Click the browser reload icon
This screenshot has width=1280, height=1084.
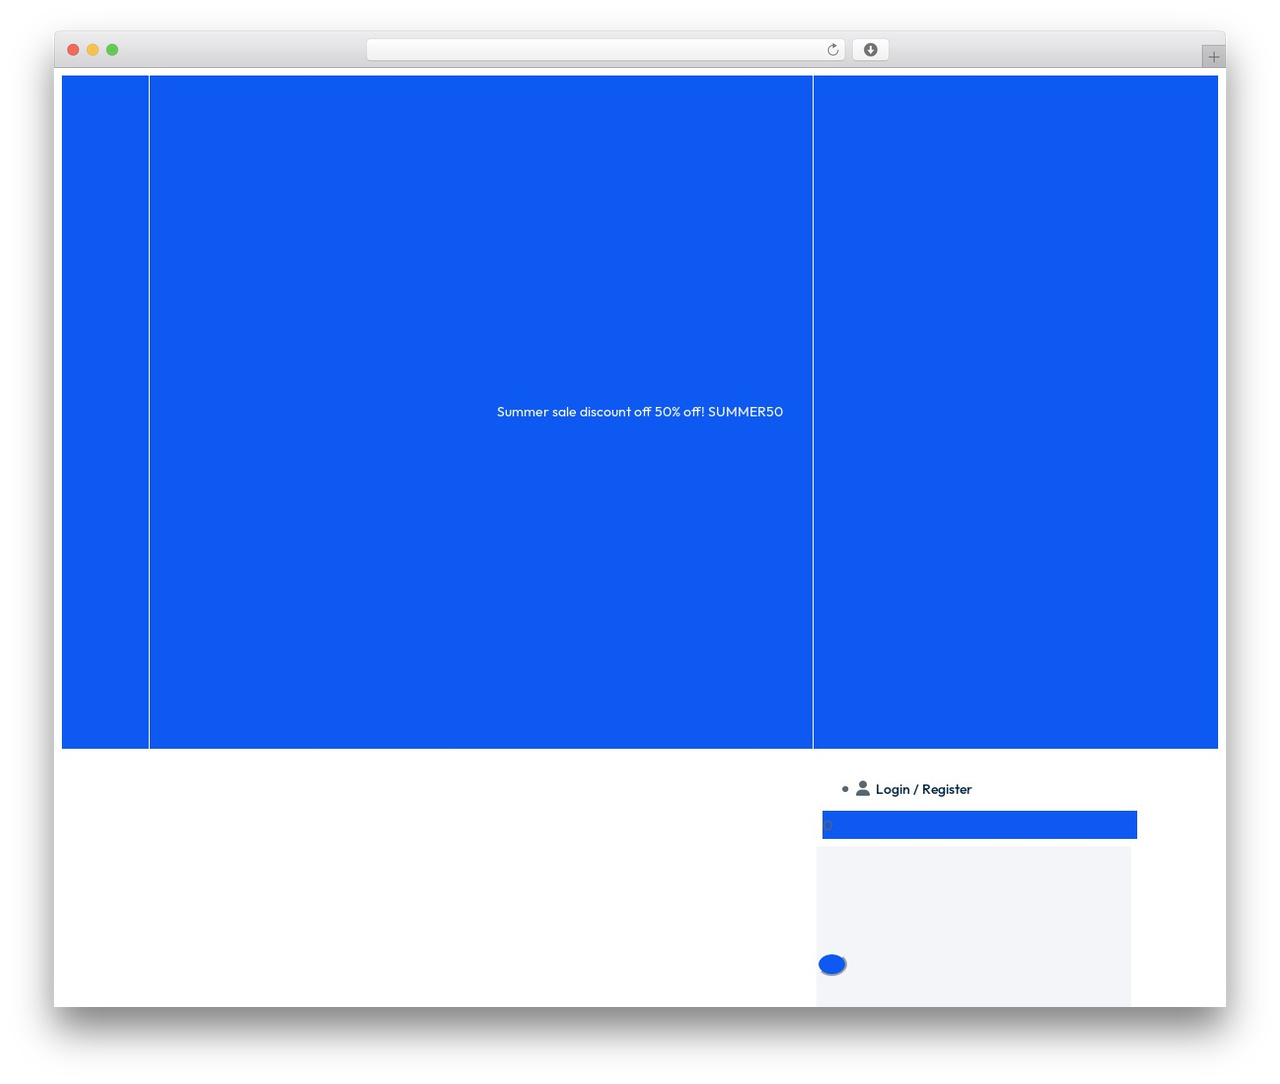click(832, 50)
